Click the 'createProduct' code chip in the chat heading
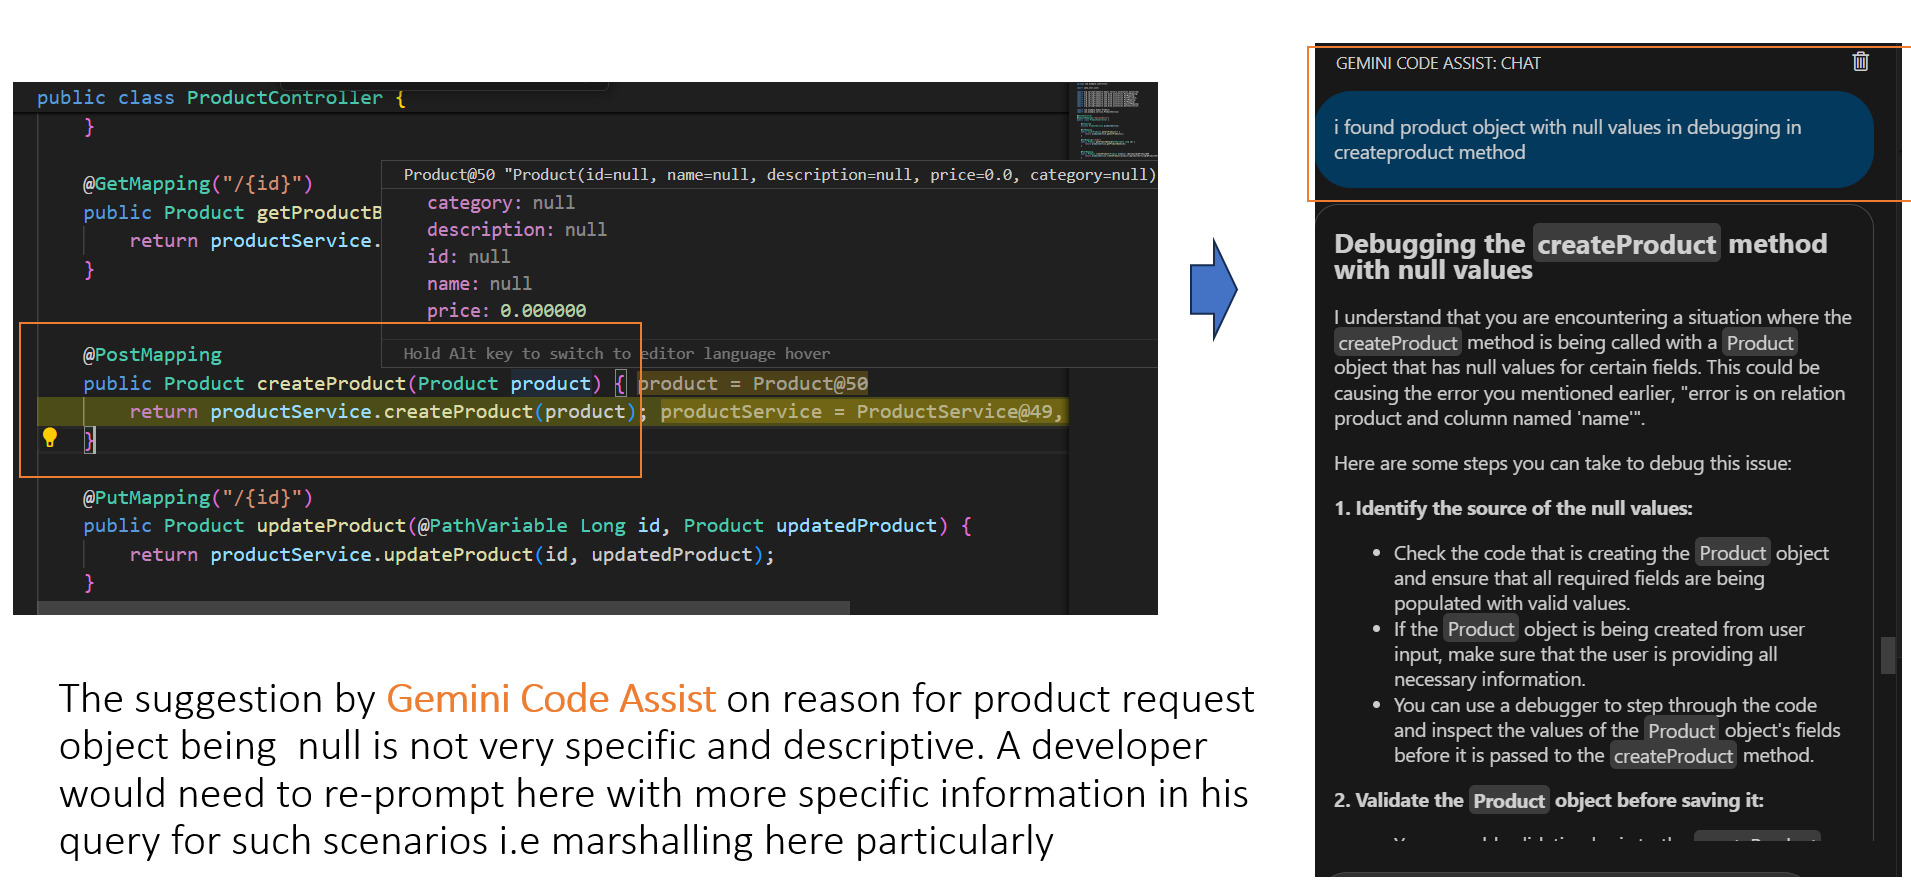 coord(1626,244)
